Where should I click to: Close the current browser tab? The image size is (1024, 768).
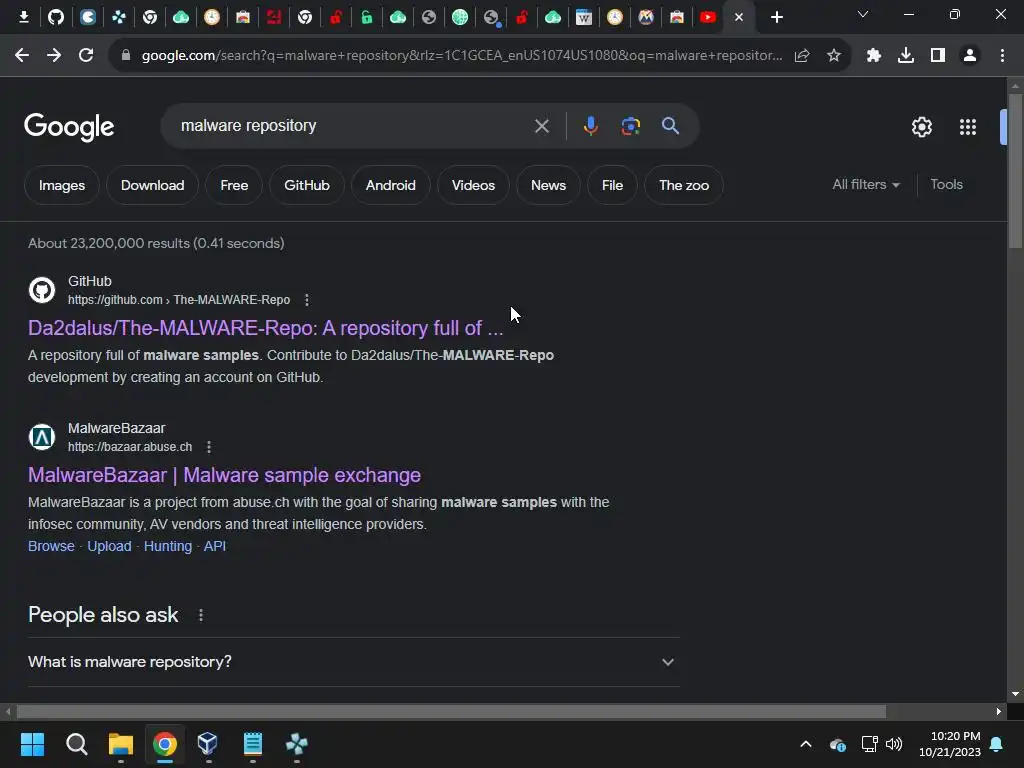point(739,18)
